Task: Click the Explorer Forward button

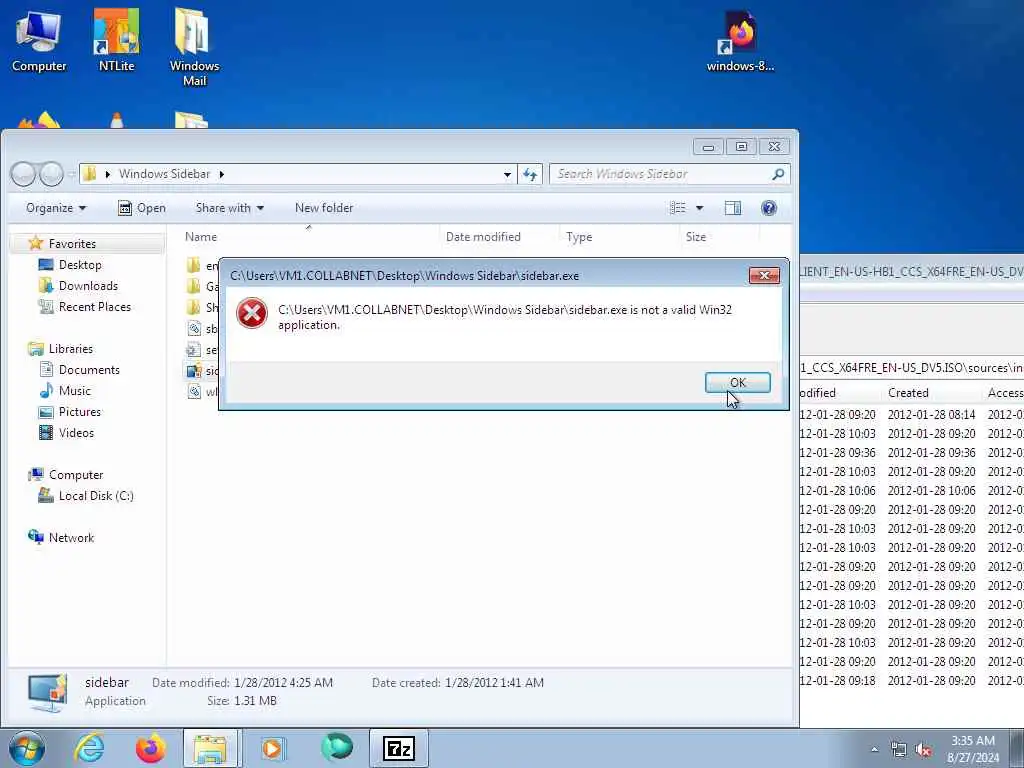Action: (x=51, y=174)
